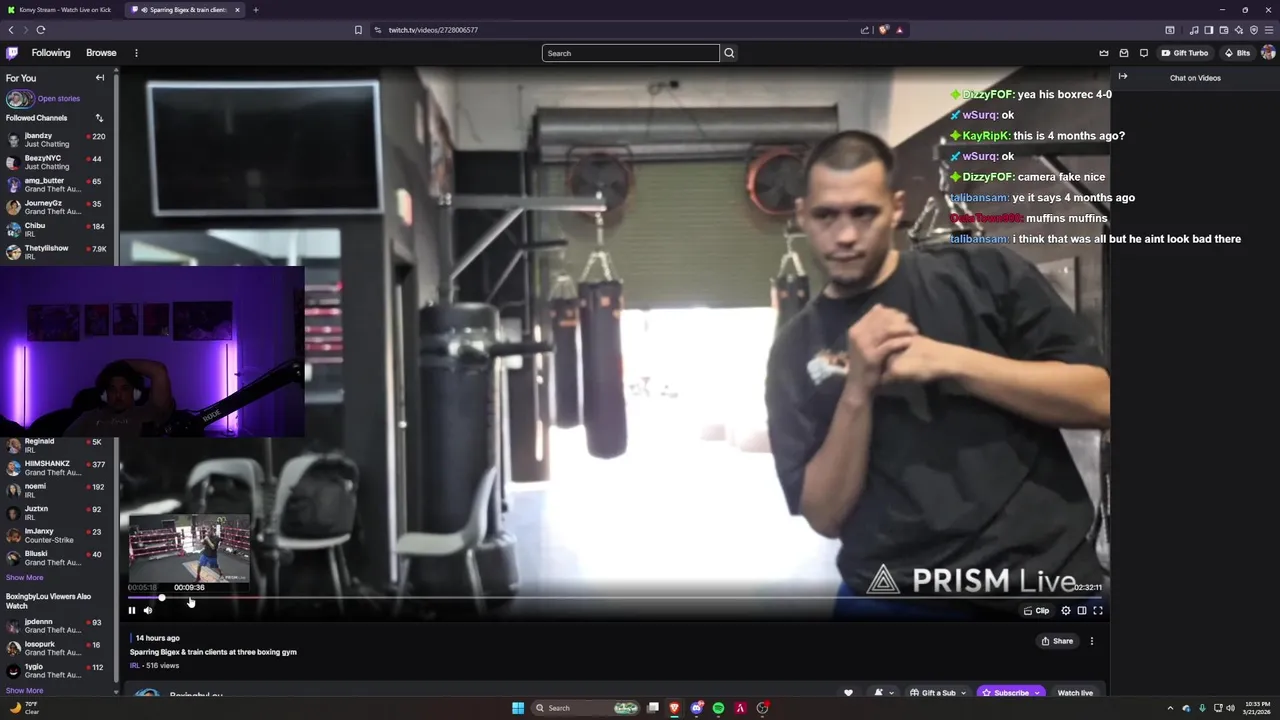The image size is (1280, 720).
Task: Open the notifications inbox icon
Action: coord(1124,53)
